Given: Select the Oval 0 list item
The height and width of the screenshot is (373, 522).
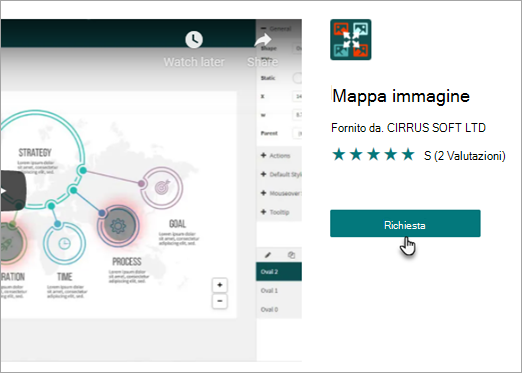Looking at the screenshot, I should click(x=279, y=309).
